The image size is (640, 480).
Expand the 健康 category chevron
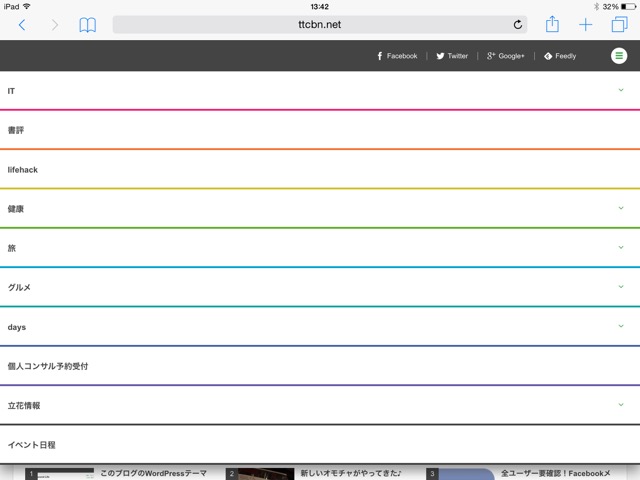pyautogui.click(x=620, y=208)
